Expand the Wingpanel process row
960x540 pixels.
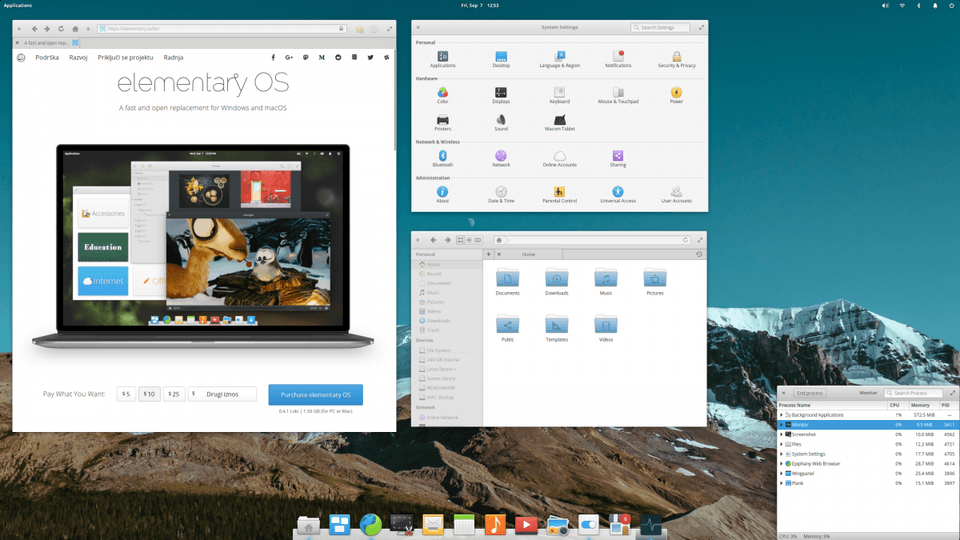click(781, 473)
